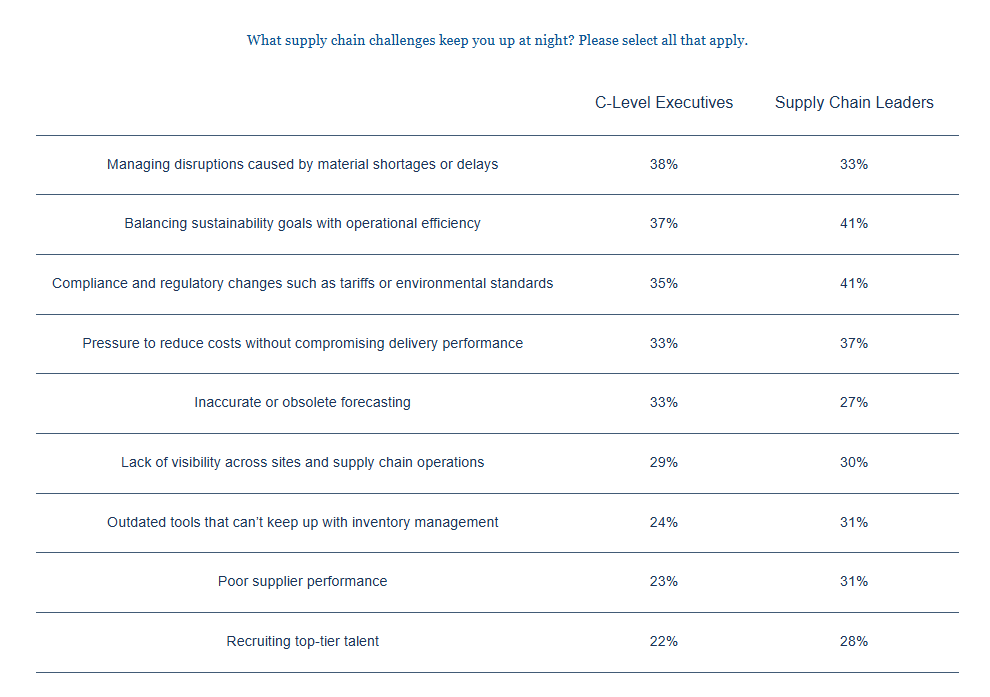Click the 24% value for outdated tools
The height and width of the screenshot is (697, 990).
point(664,522)
